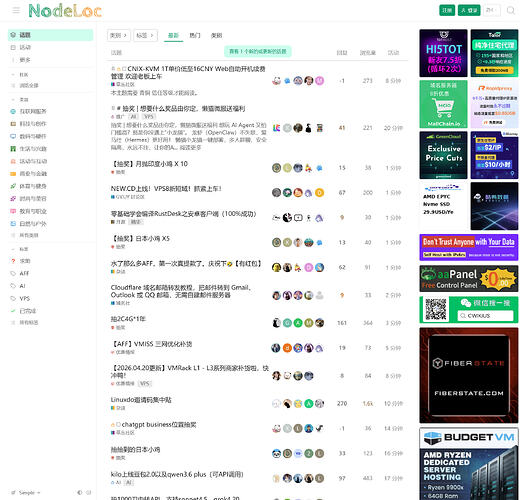This screenshot has height=500, width=520.
Task: Open the Linuxdo topic link
Action: 141,400
